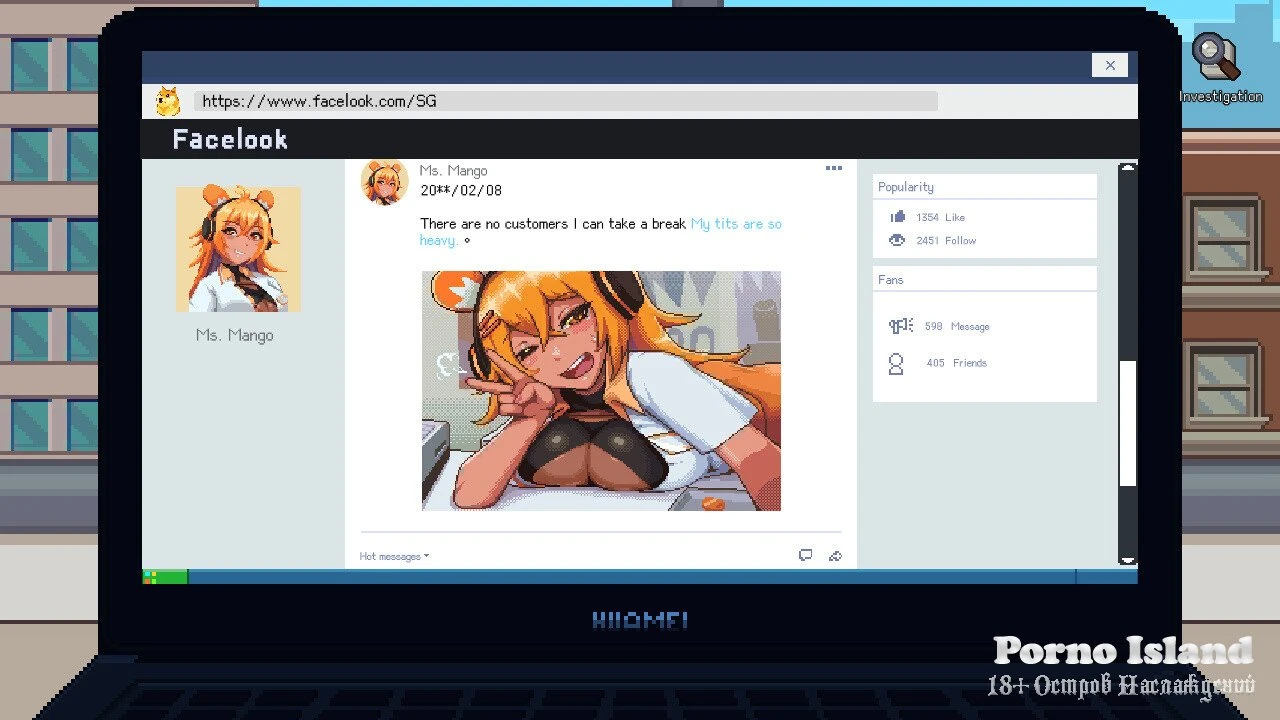
Task: Close the browser window with X
Action: pyautogui.click(x=1109, y=65)
